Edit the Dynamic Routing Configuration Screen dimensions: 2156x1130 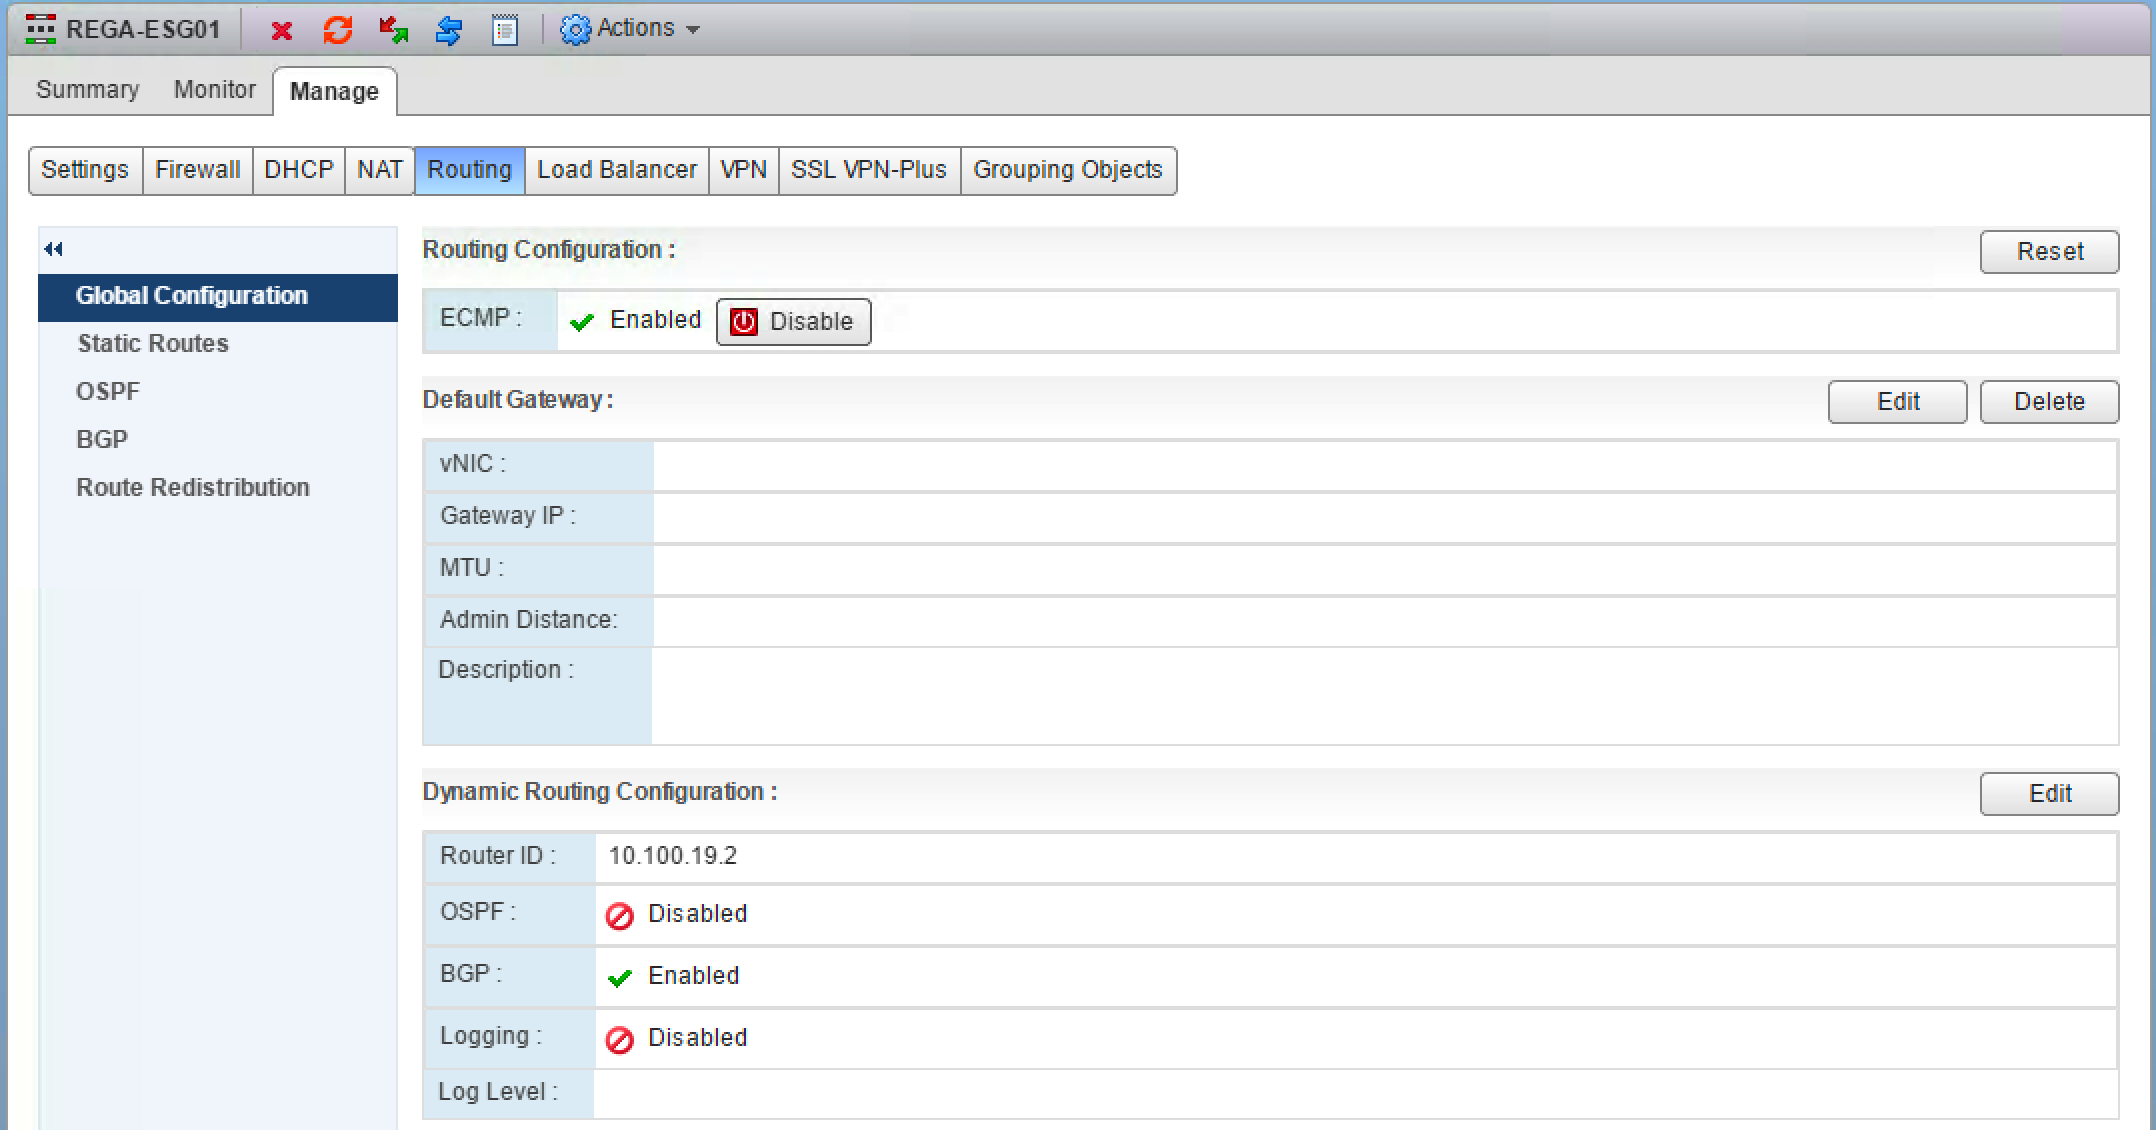(2048, 794)
